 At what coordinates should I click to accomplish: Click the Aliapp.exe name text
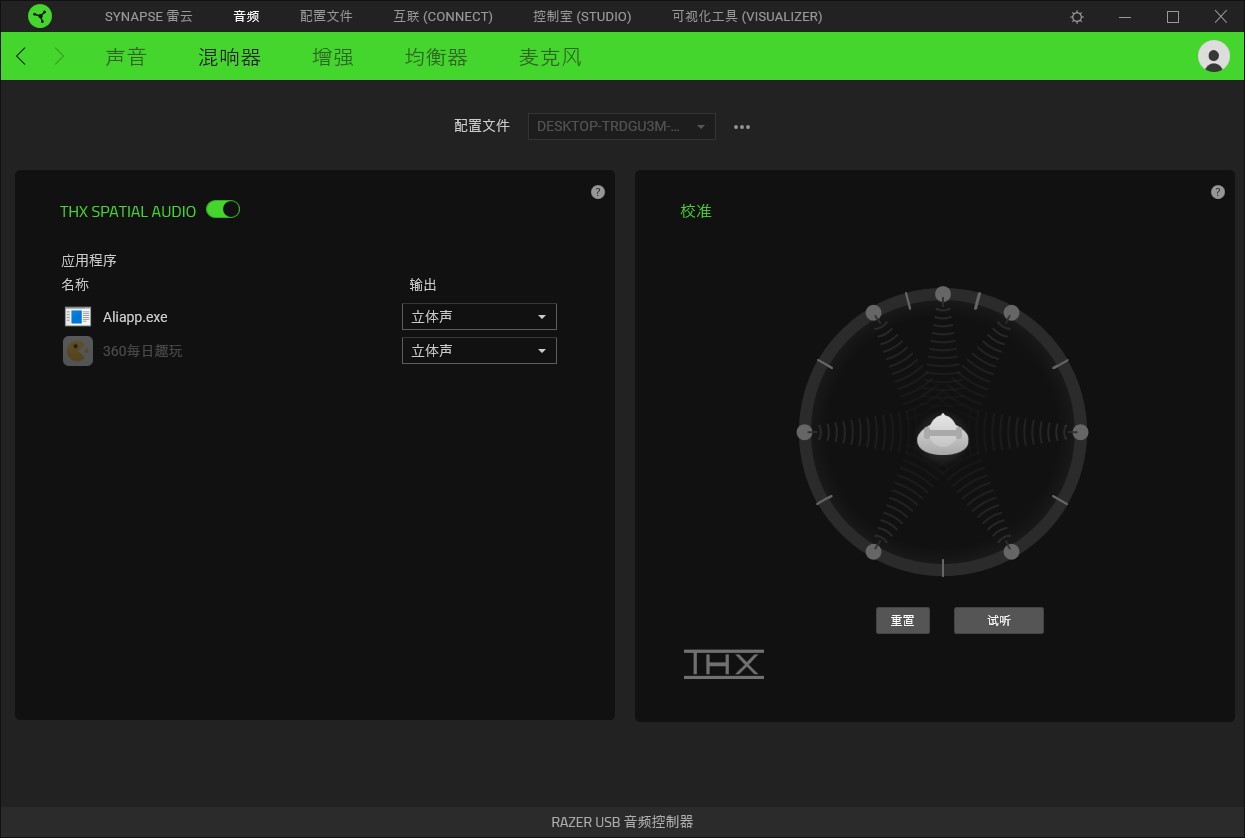coord(135,317)
